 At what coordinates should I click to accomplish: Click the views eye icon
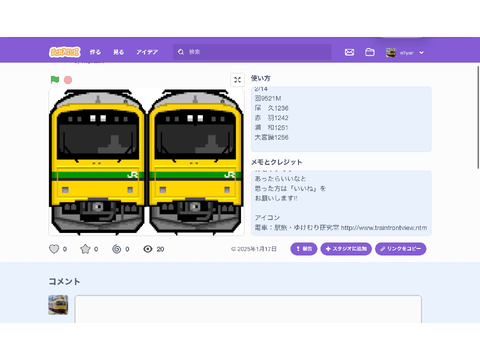pos(148,249)
